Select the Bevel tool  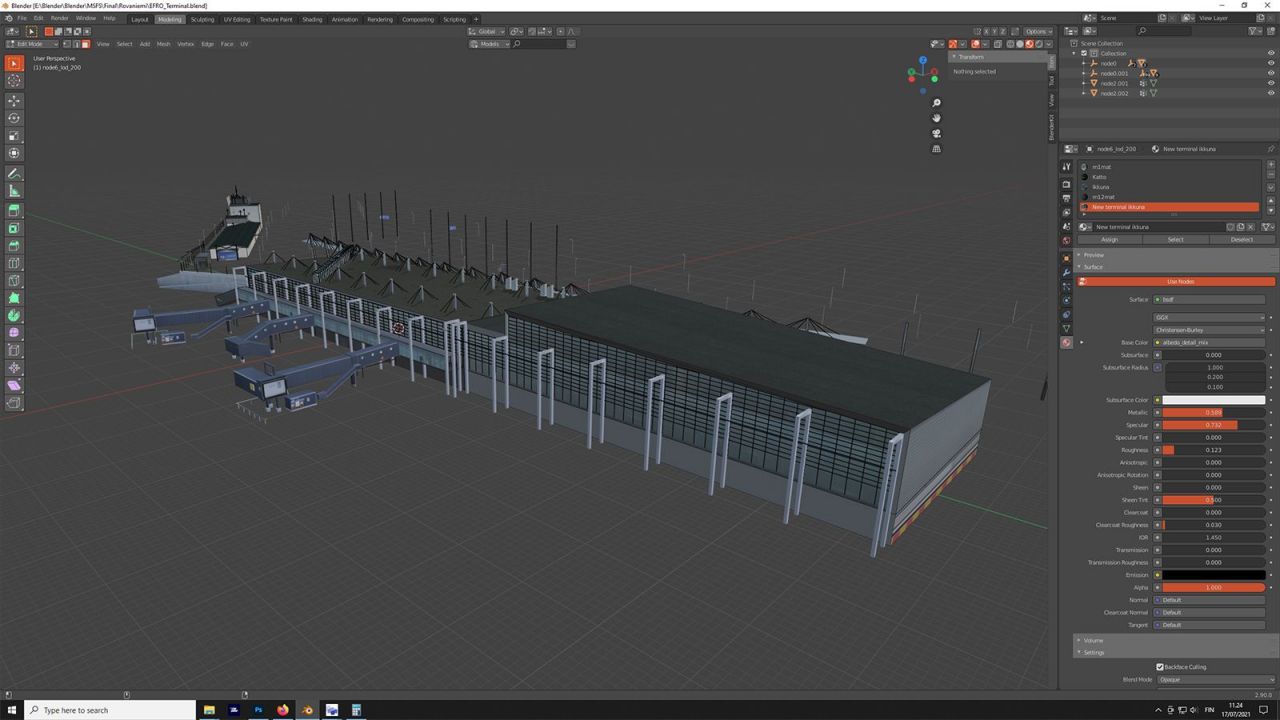pyautogui.click(x=14, y=245)
